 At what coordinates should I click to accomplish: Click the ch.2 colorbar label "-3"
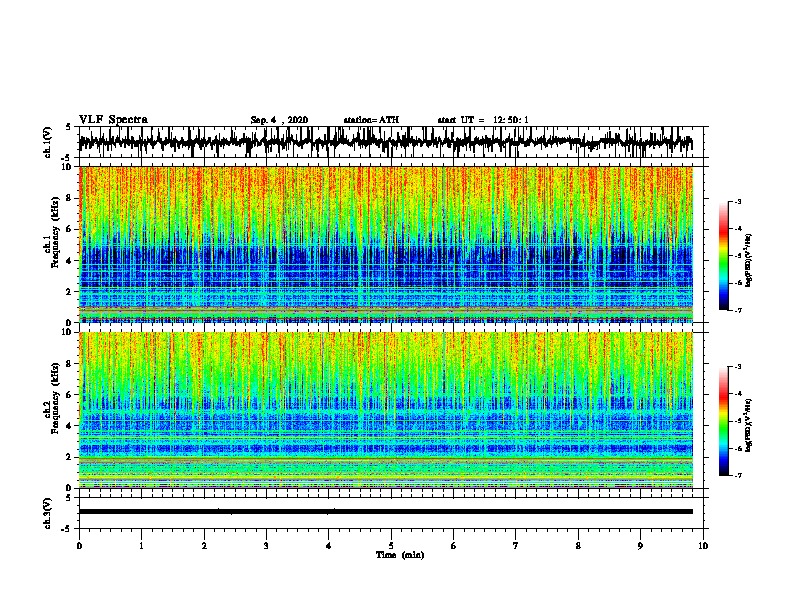pyautogui.click(x=738, y=367)
